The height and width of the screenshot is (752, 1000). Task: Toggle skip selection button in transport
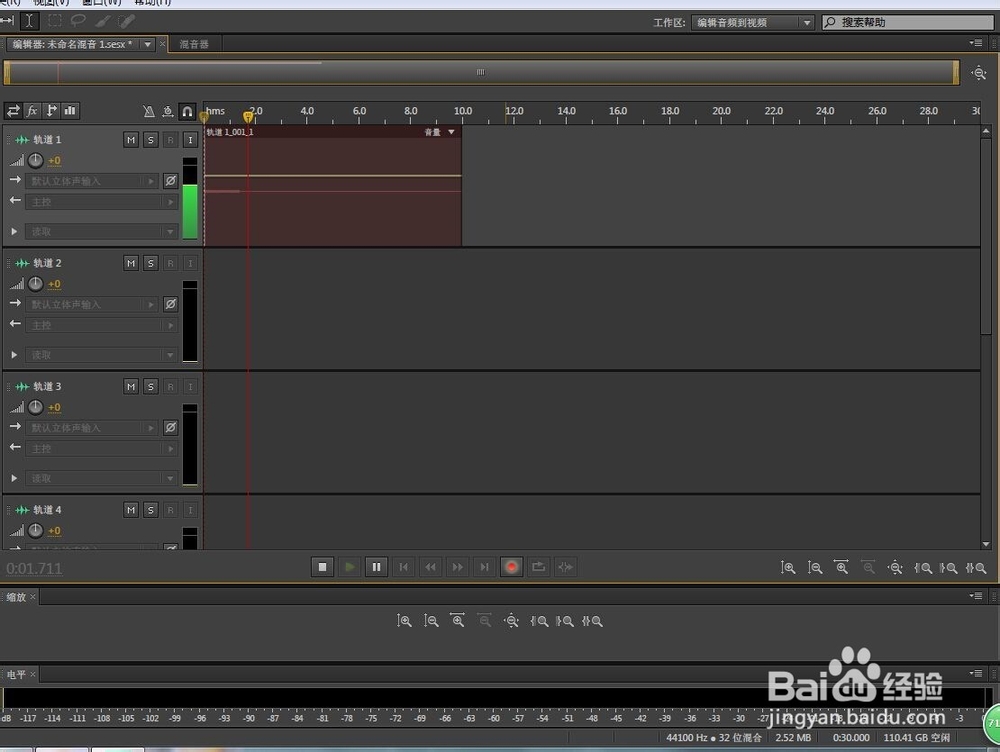tap(565, 566)
